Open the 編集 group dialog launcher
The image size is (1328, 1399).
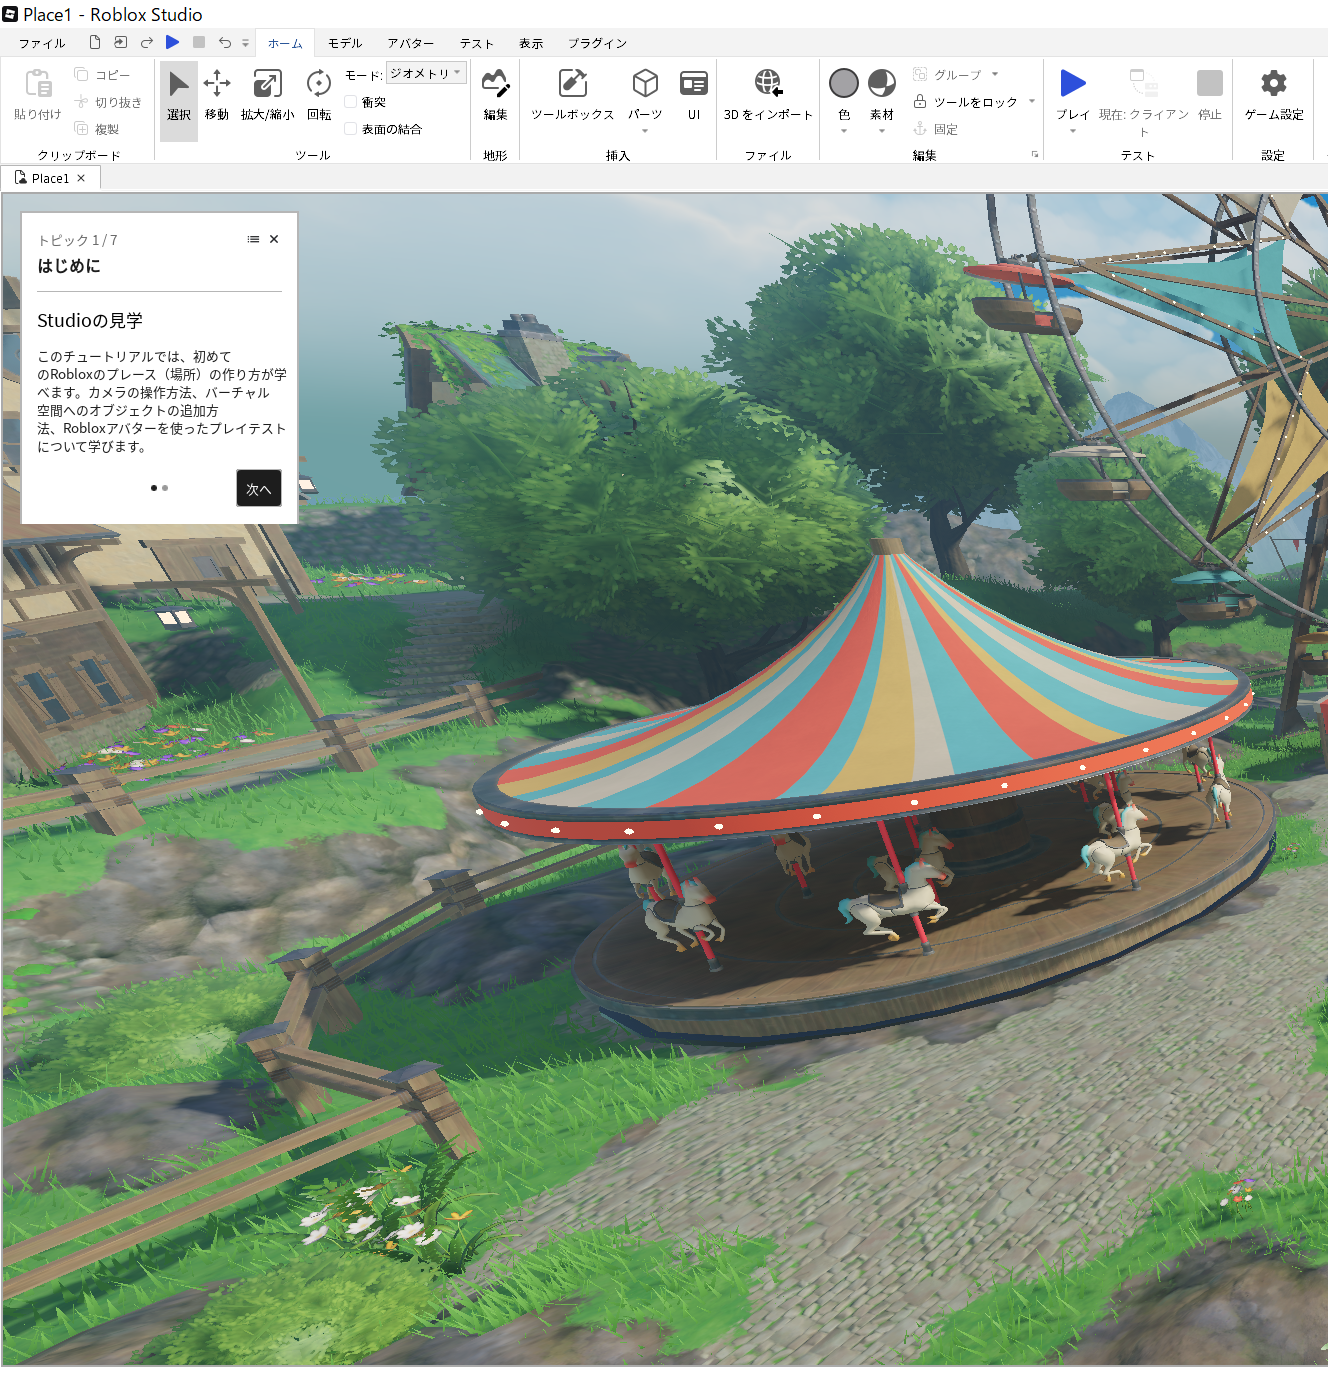coord(1034,154)
